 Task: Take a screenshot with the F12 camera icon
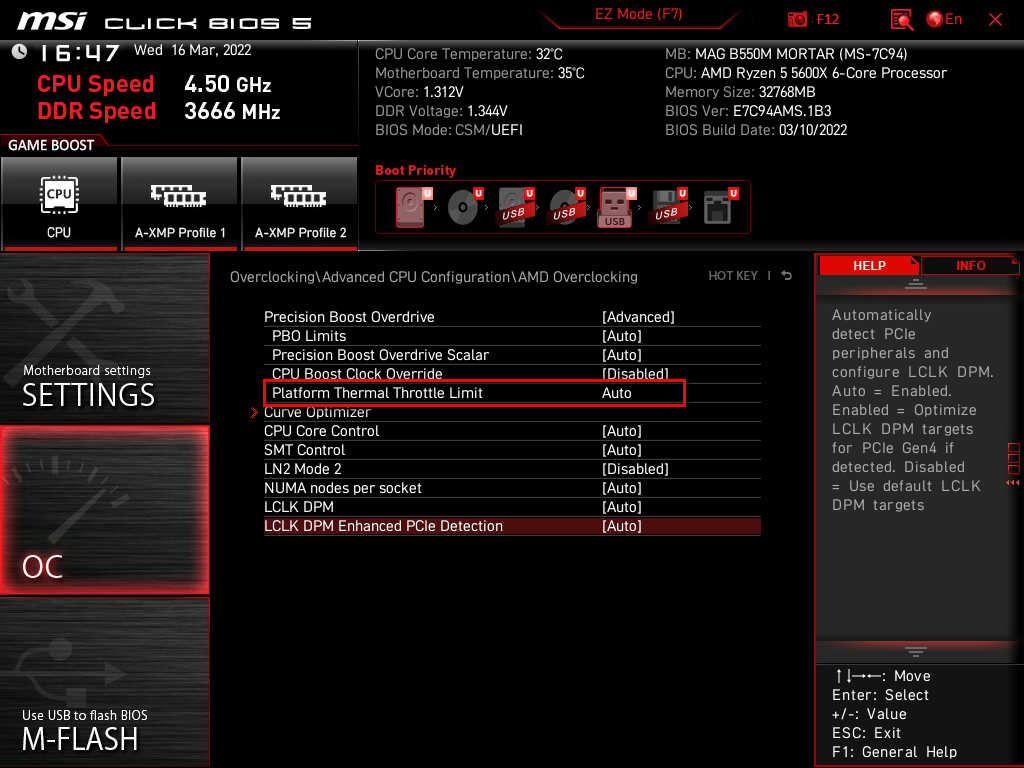click(797, 20)
